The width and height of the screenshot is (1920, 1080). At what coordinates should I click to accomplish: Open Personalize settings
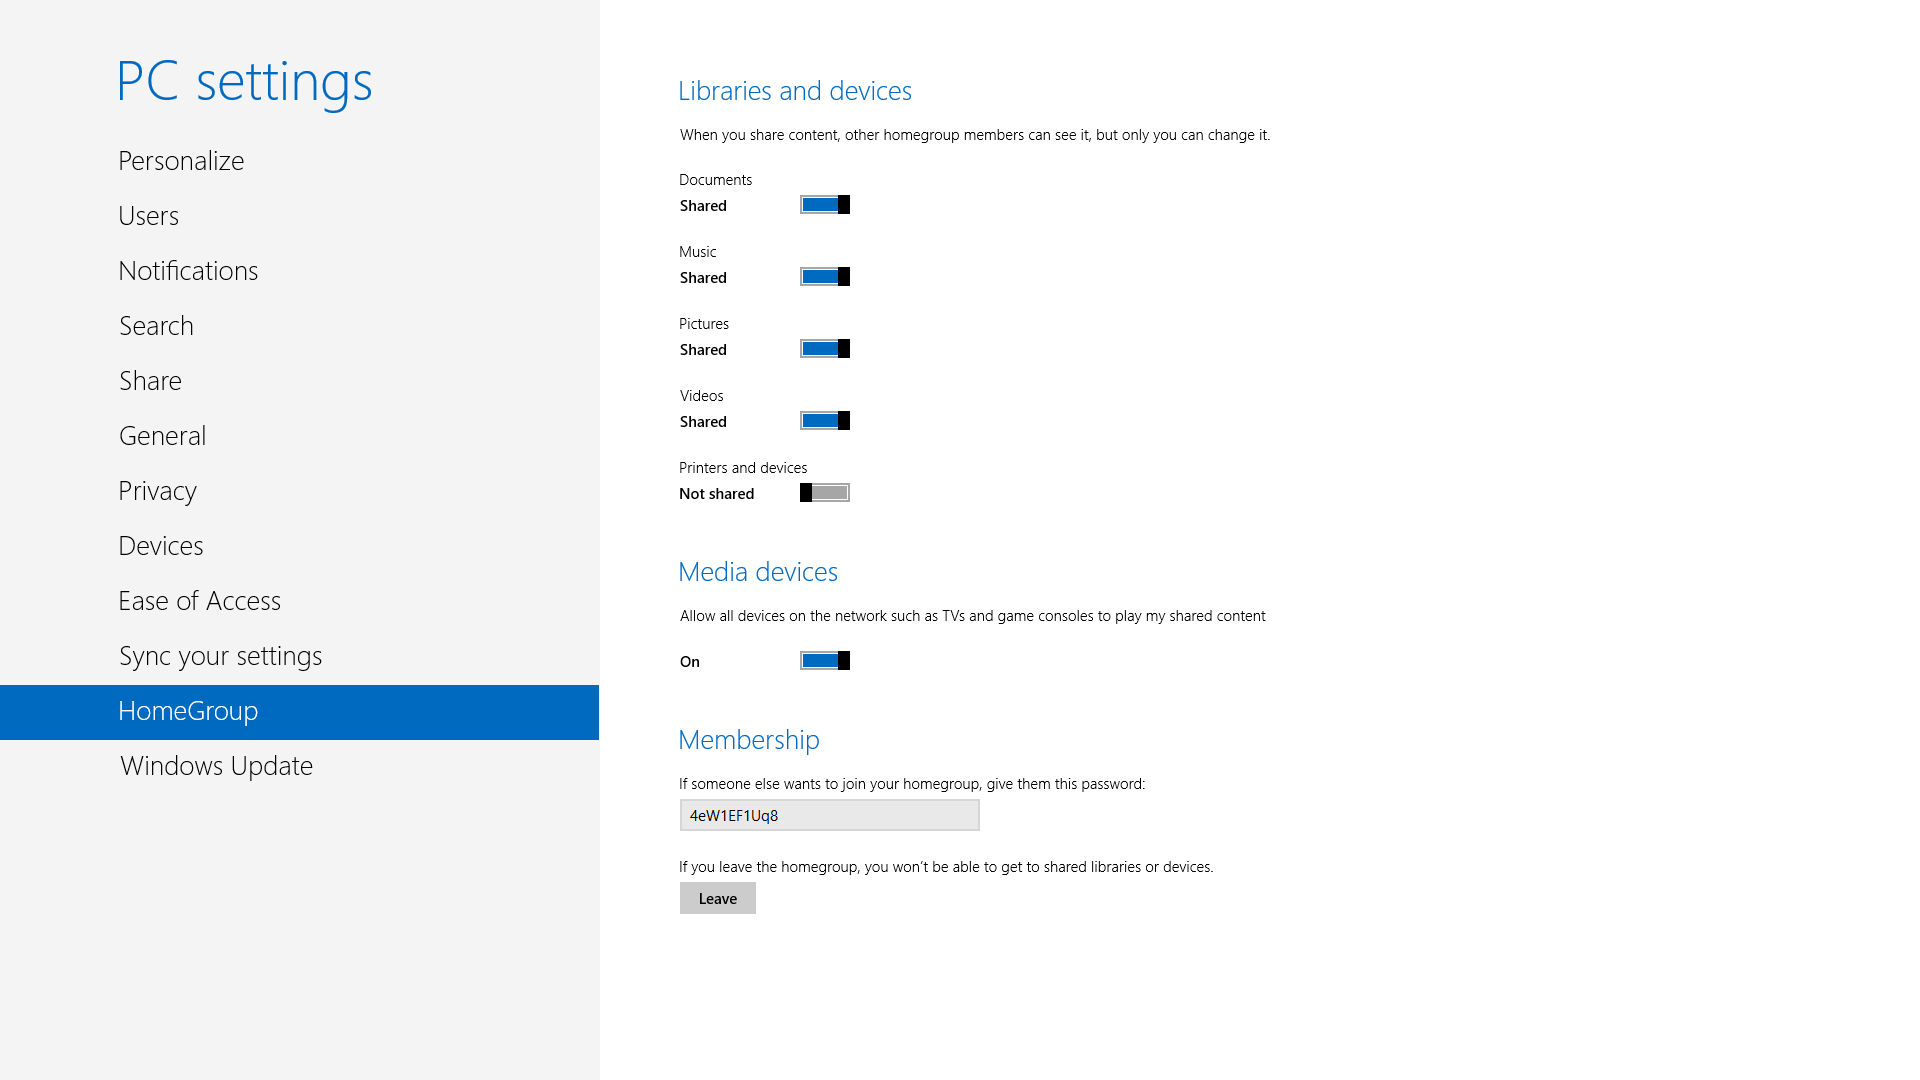tap(181, 161)
